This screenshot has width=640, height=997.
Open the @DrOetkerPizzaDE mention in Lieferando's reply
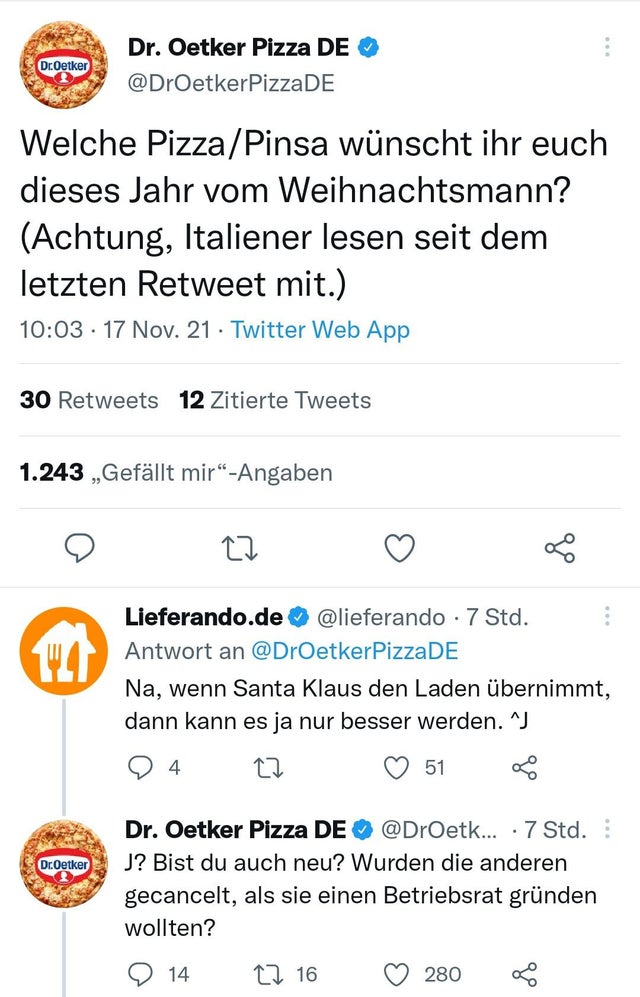pos(353,651)
